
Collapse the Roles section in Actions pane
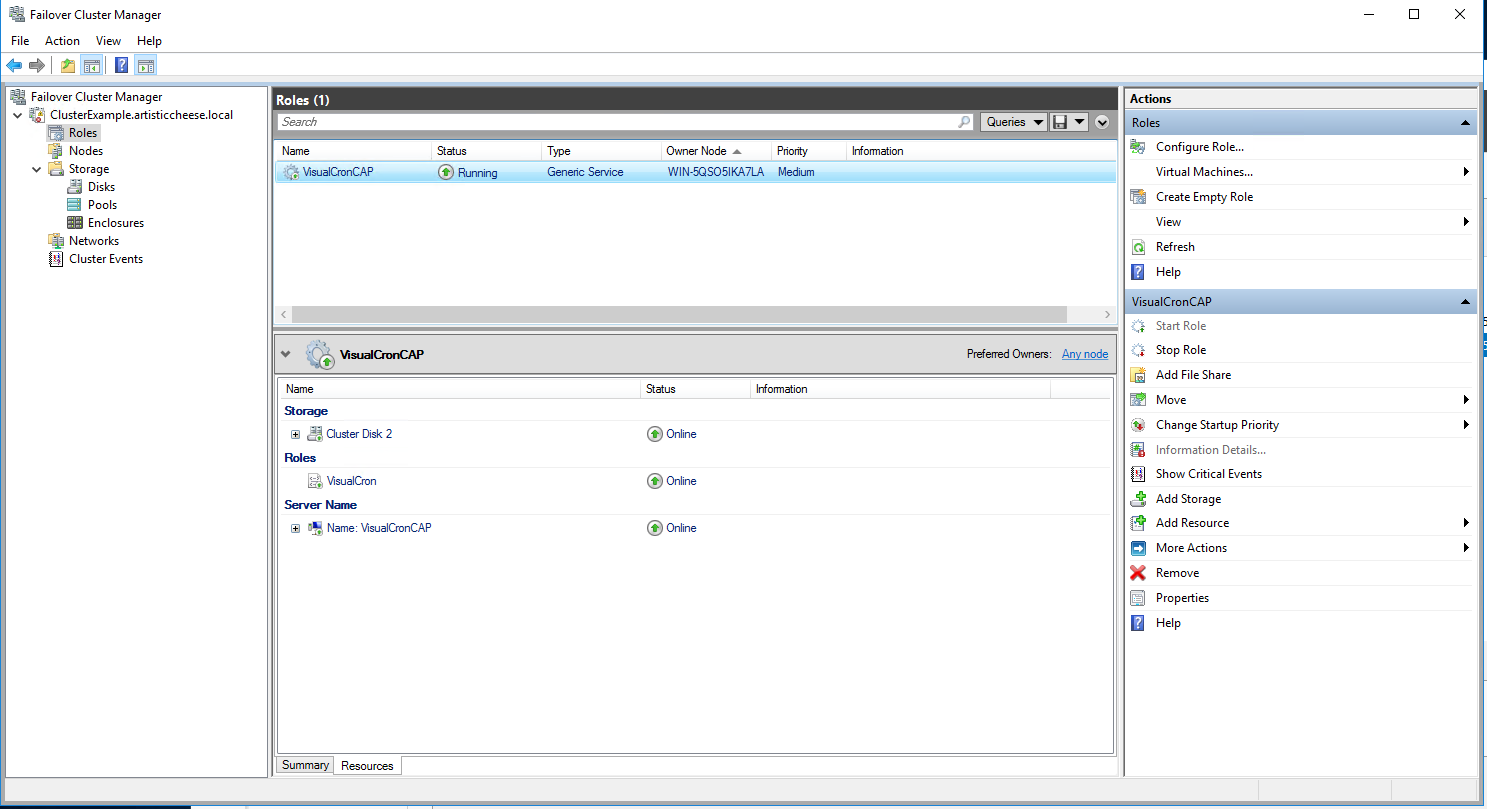click(1465, 123)
